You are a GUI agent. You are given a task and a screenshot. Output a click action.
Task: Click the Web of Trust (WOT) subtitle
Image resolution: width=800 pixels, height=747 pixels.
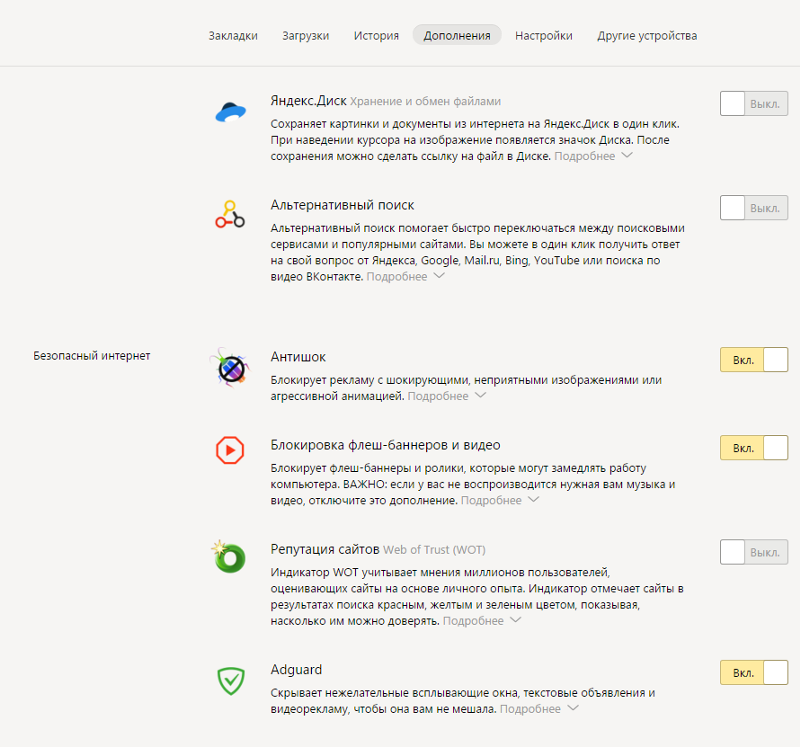434,550
